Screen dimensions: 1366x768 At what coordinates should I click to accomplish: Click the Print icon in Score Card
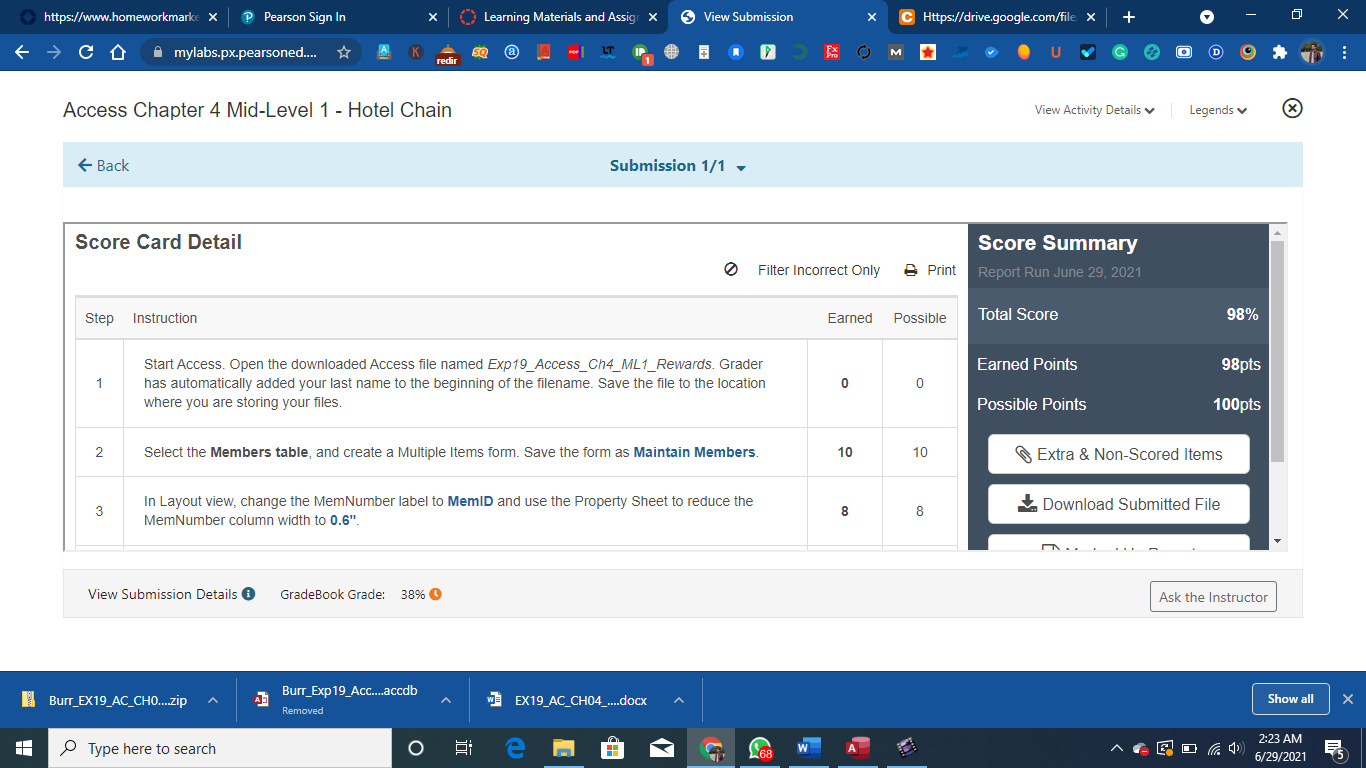[x=911, y=270]
